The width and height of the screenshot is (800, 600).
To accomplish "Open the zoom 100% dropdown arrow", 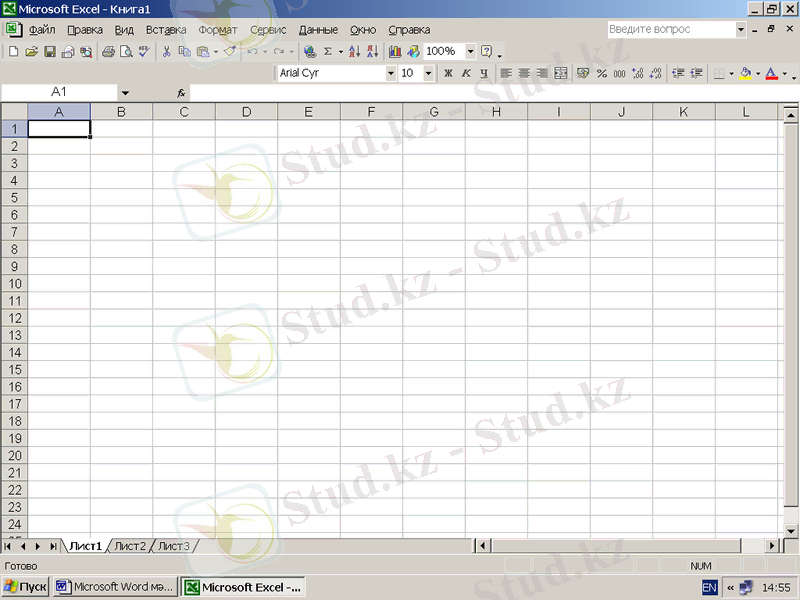I will [470, 52].
